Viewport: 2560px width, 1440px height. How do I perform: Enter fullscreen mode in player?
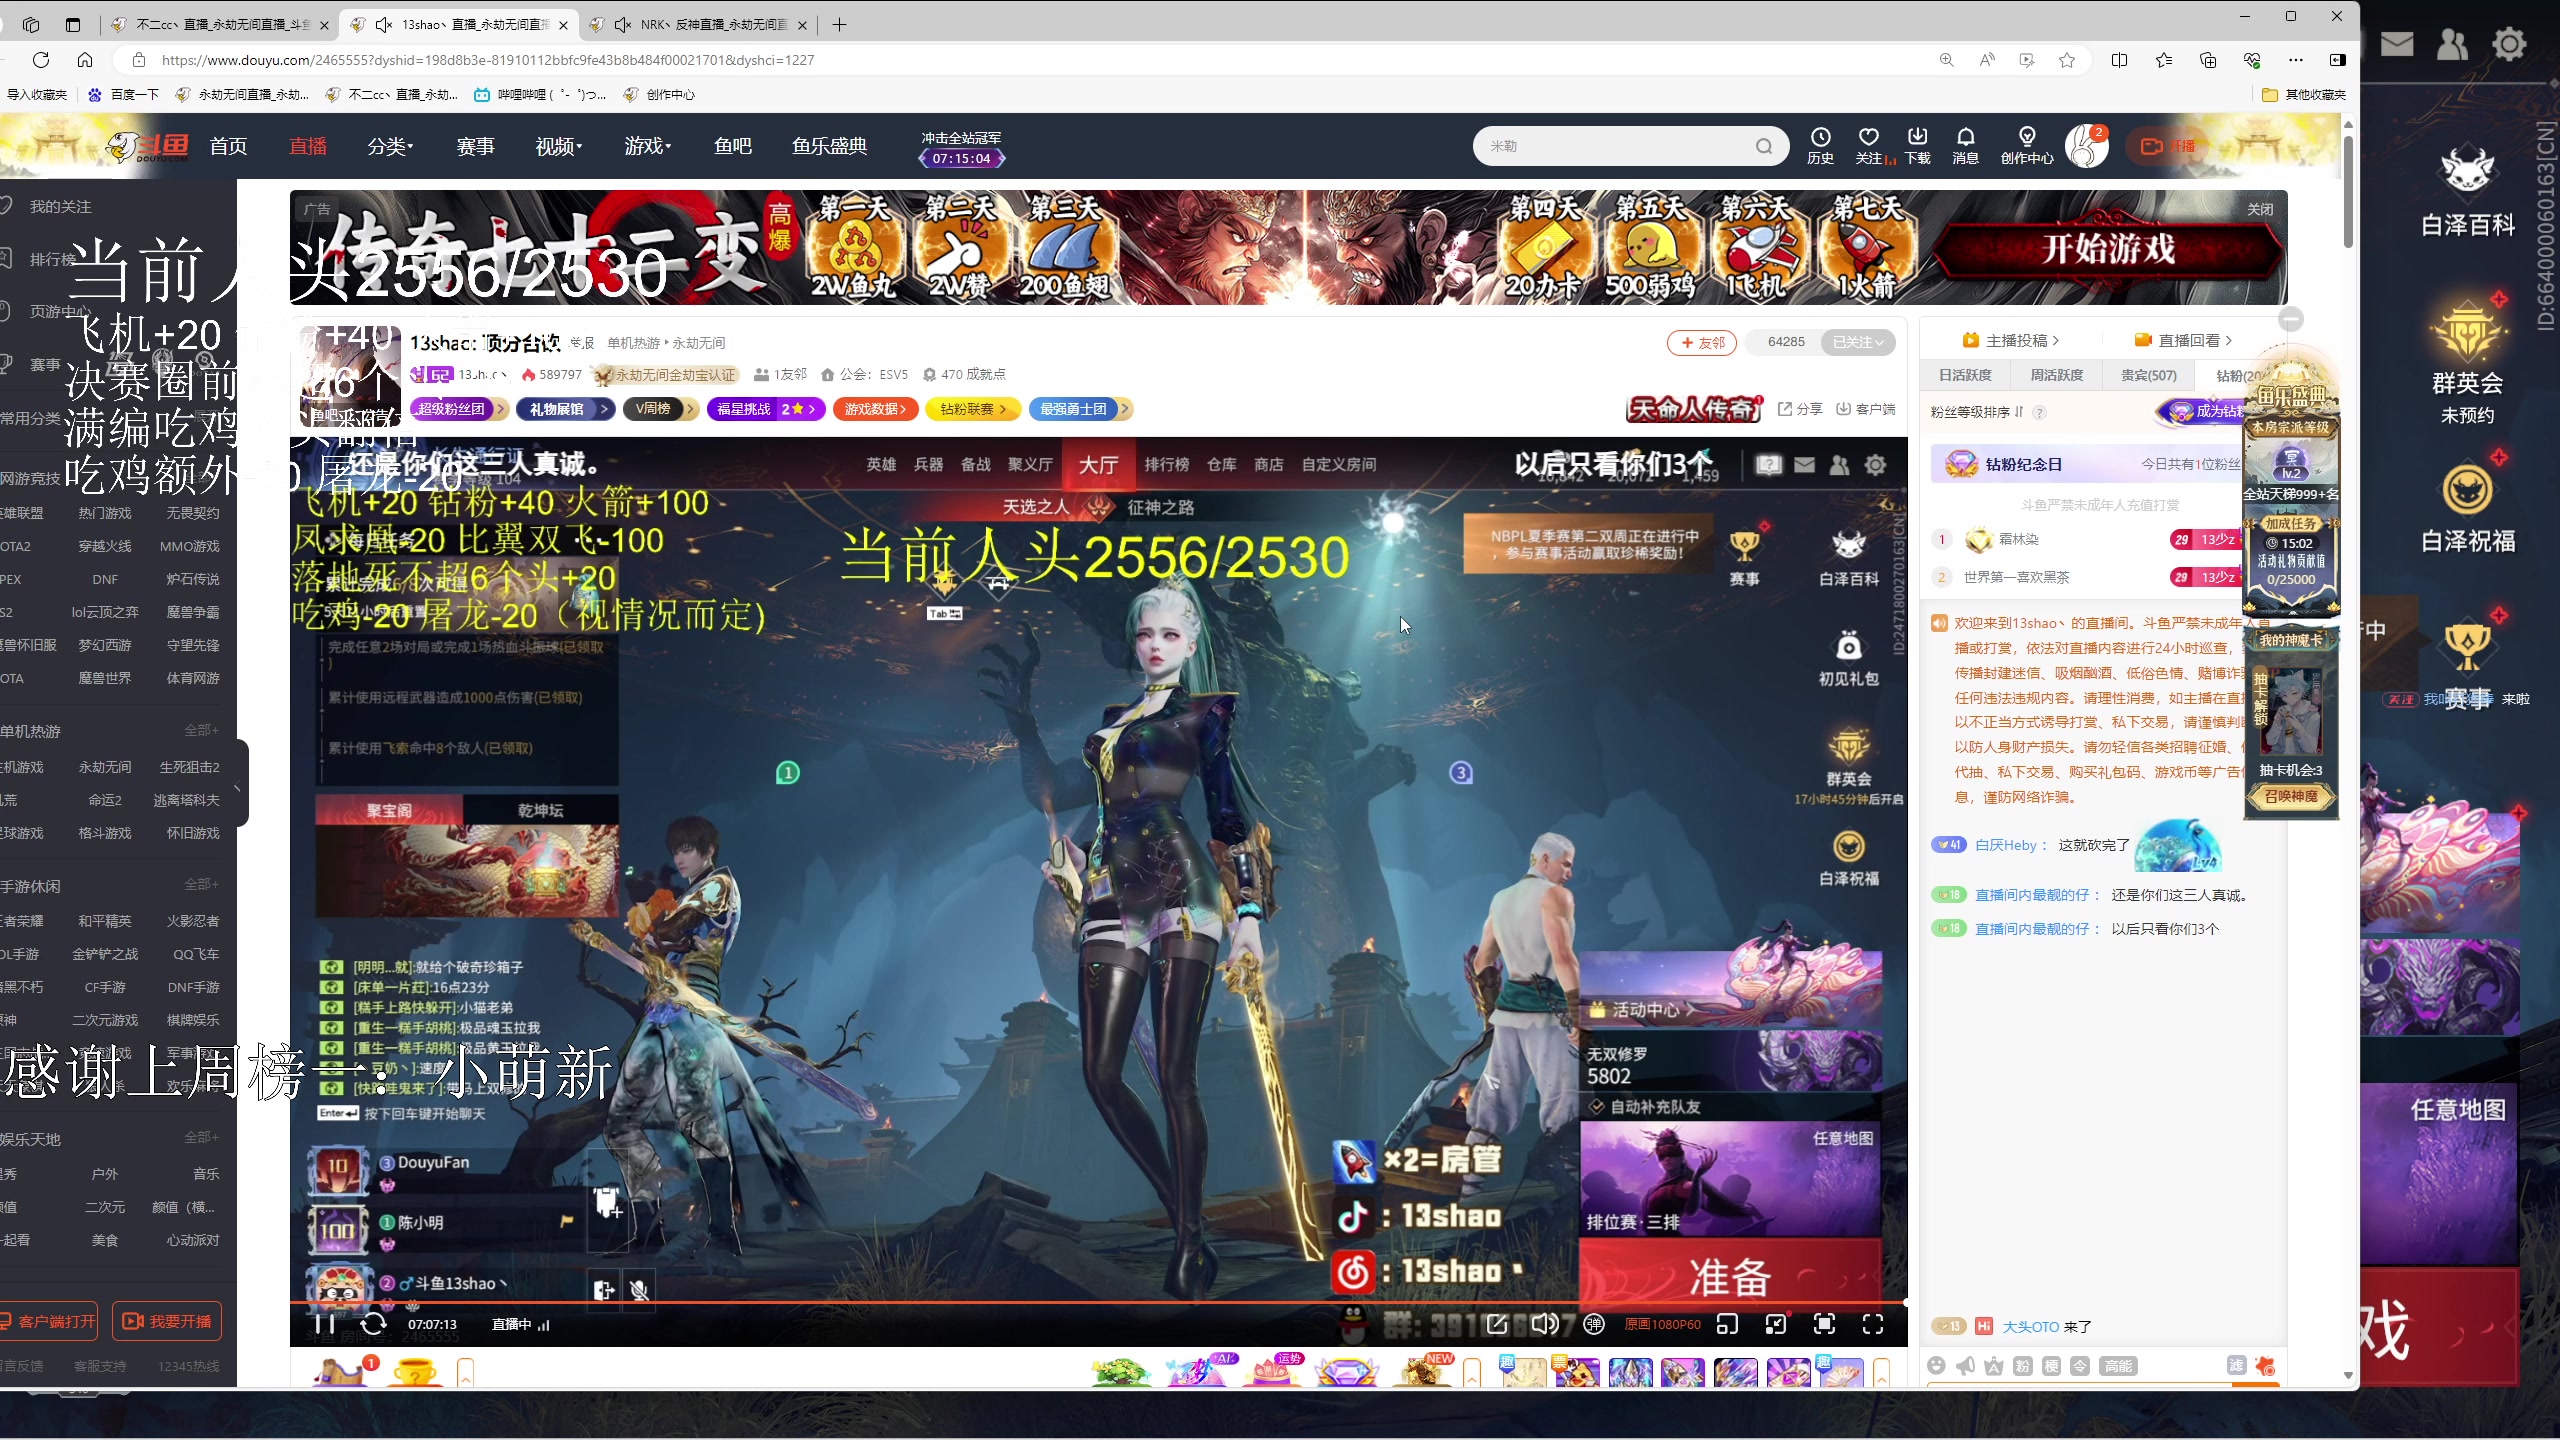[1873, 1324]
